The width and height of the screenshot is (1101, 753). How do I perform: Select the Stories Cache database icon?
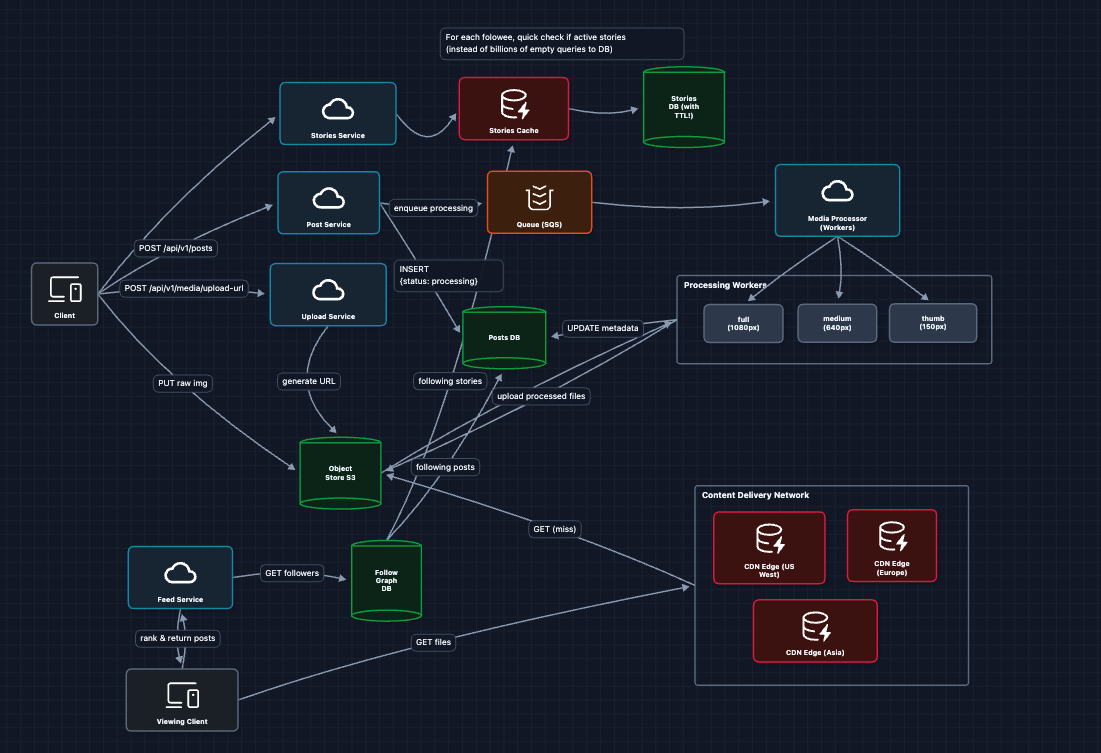click(x=514, y=103)
